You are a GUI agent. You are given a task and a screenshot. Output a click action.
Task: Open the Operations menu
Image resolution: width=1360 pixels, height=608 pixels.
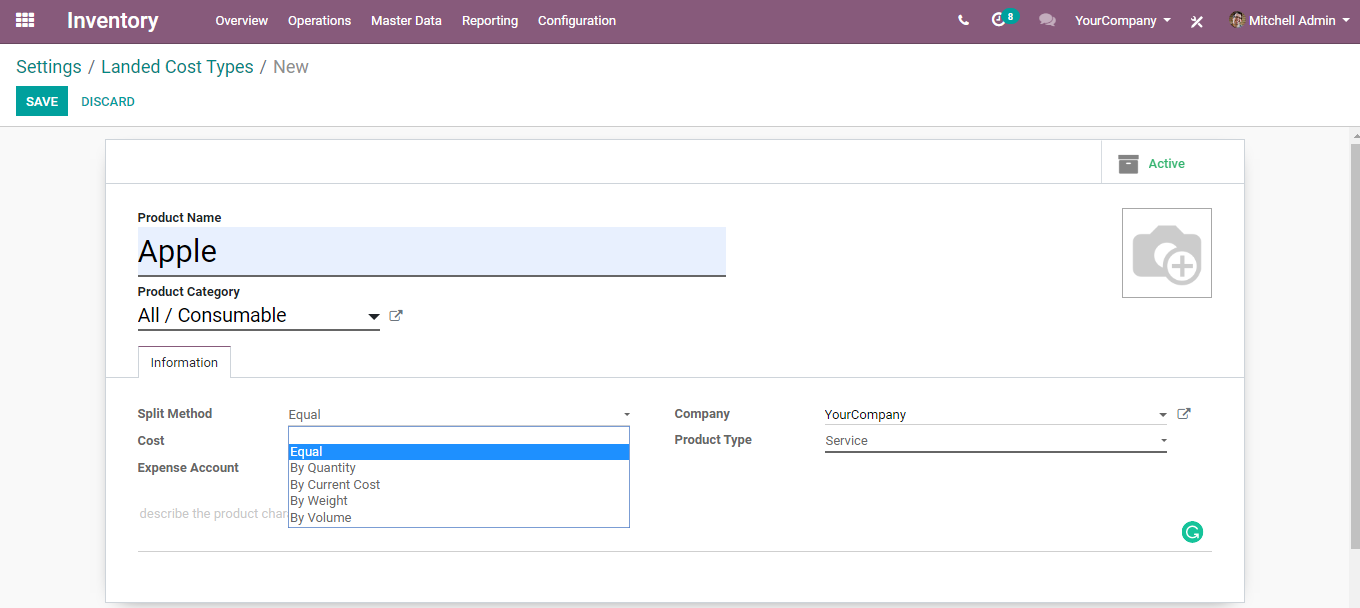[319, 20]
